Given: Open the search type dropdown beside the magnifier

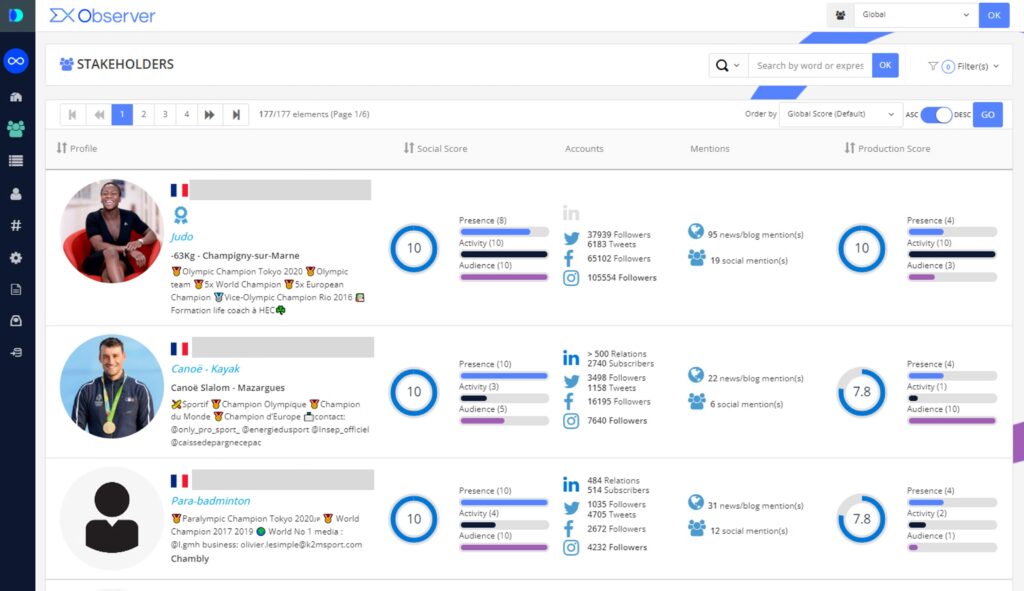Looking at the screenshot, I should (x=727, y=66).
